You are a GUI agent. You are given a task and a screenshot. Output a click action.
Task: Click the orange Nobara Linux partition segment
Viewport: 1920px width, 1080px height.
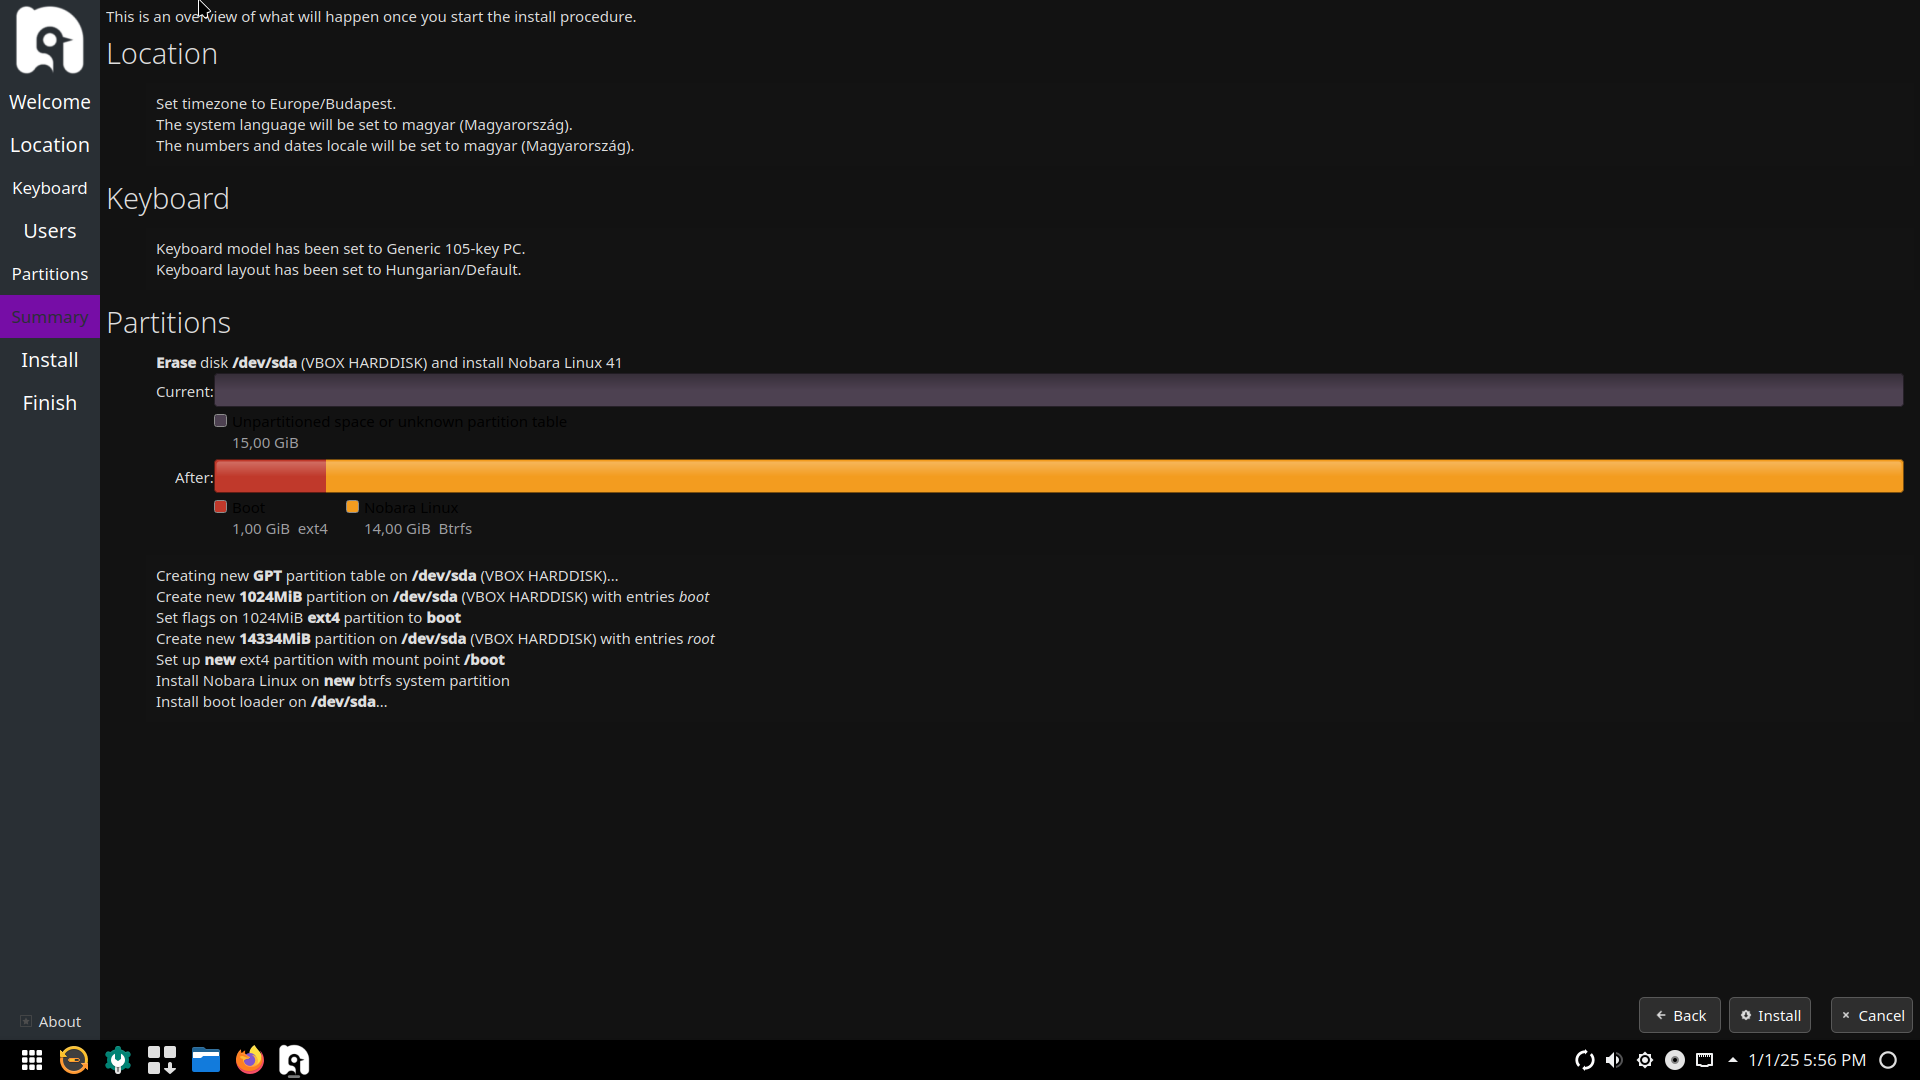(1114, 477)
